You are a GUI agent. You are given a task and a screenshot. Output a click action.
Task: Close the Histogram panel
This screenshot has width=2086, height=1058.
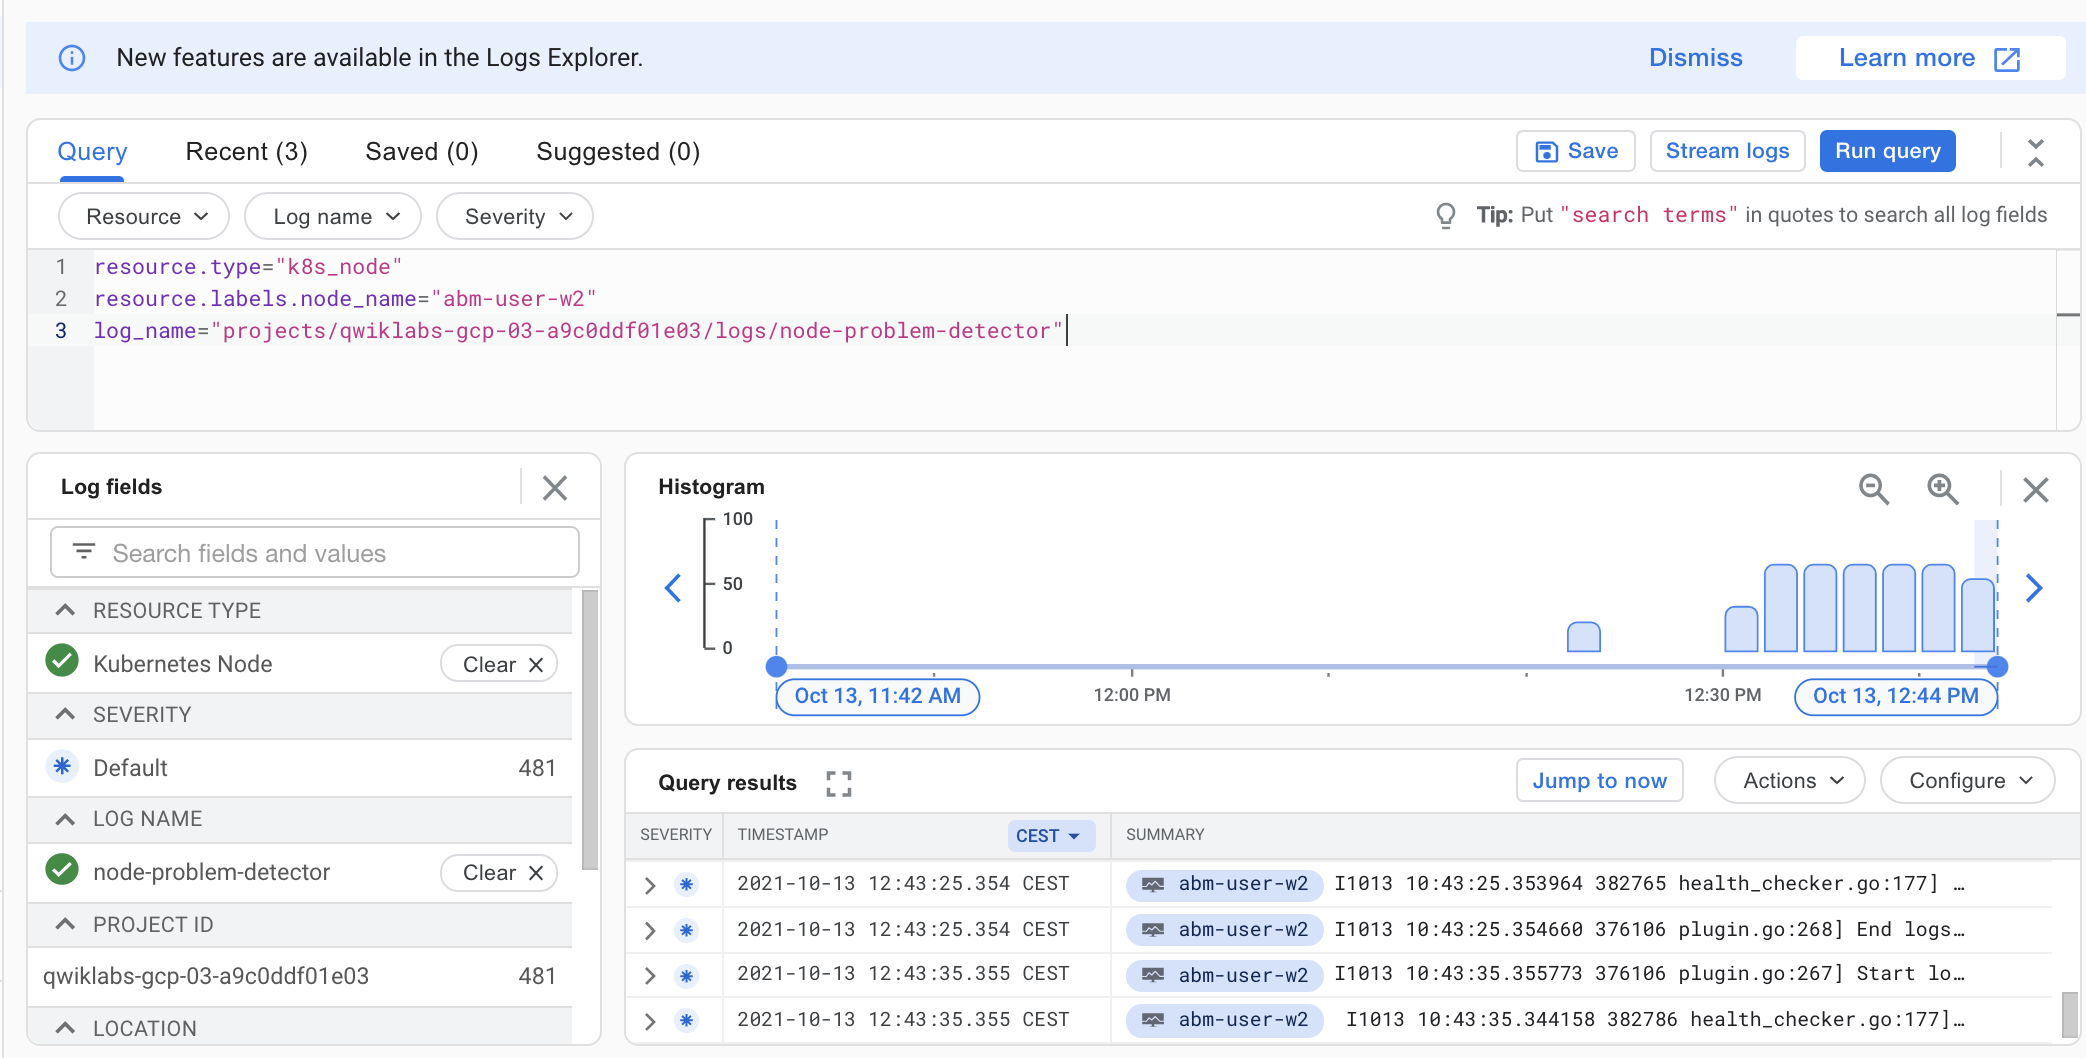coord(2036,490)
